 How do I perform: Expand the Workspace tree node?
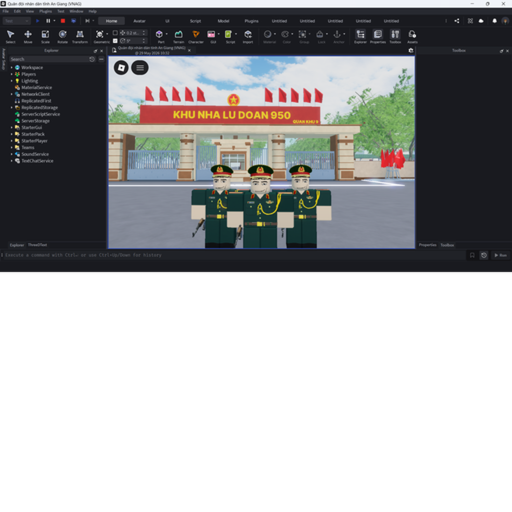[x=12, y=68]
